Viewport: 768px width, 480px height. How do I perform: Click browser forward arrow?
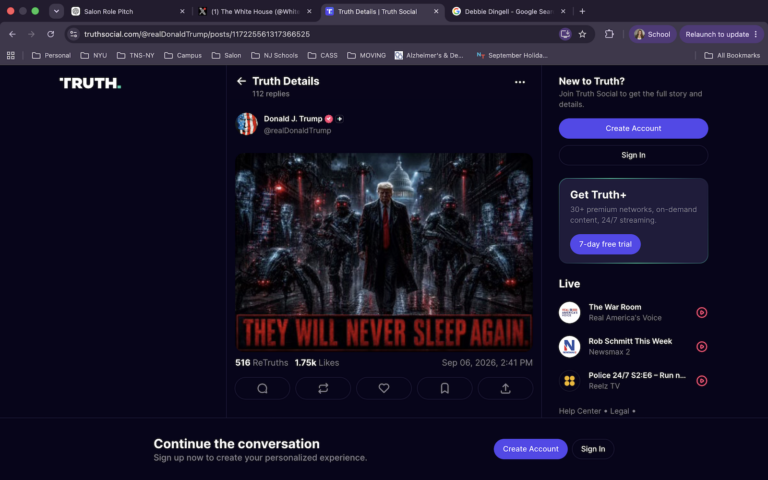pos(31,34)
